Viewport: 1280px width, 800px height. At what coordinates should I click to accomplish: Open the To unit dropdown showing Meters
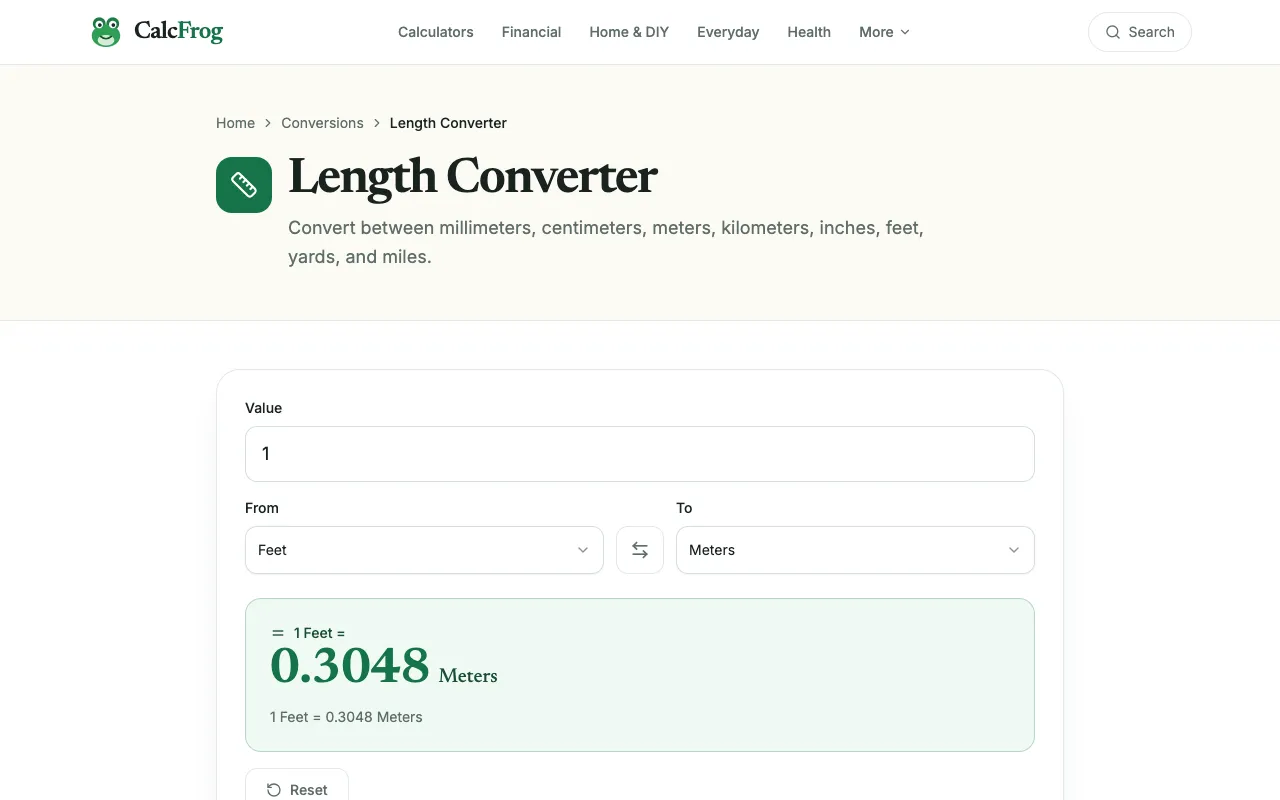pyautogui.click(x=855, y=550)
